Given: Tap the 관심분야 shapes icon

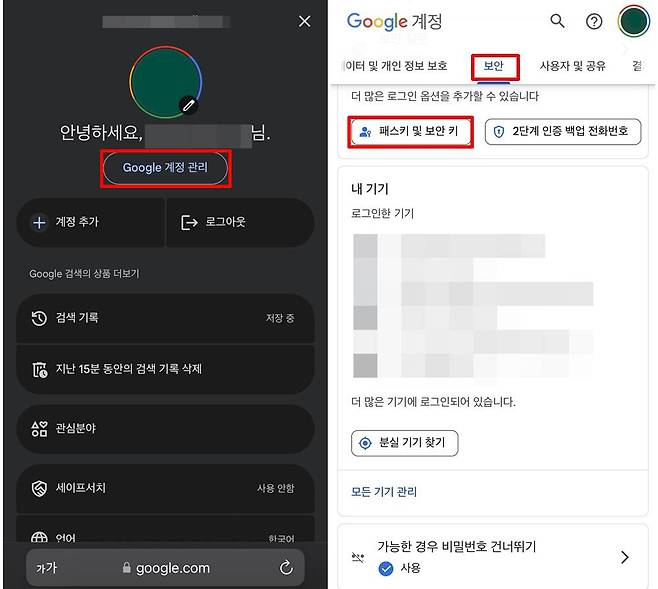Looking at the screenshot, I should [39, 429].
